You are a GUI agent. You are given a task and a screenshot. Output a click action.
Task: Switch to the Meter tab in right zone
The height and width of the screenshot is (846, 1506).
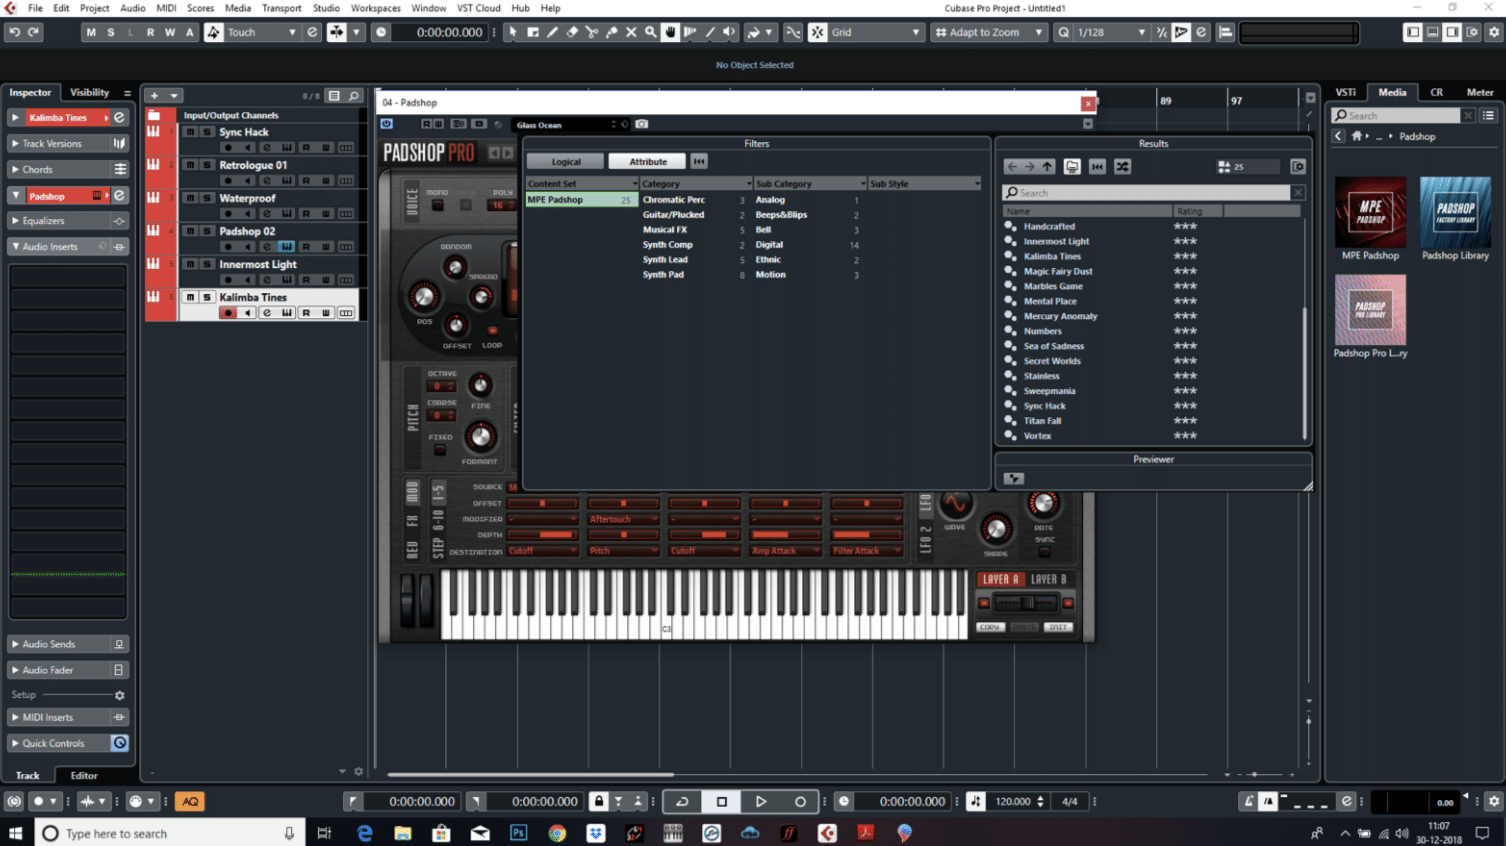coord(1480,92)
